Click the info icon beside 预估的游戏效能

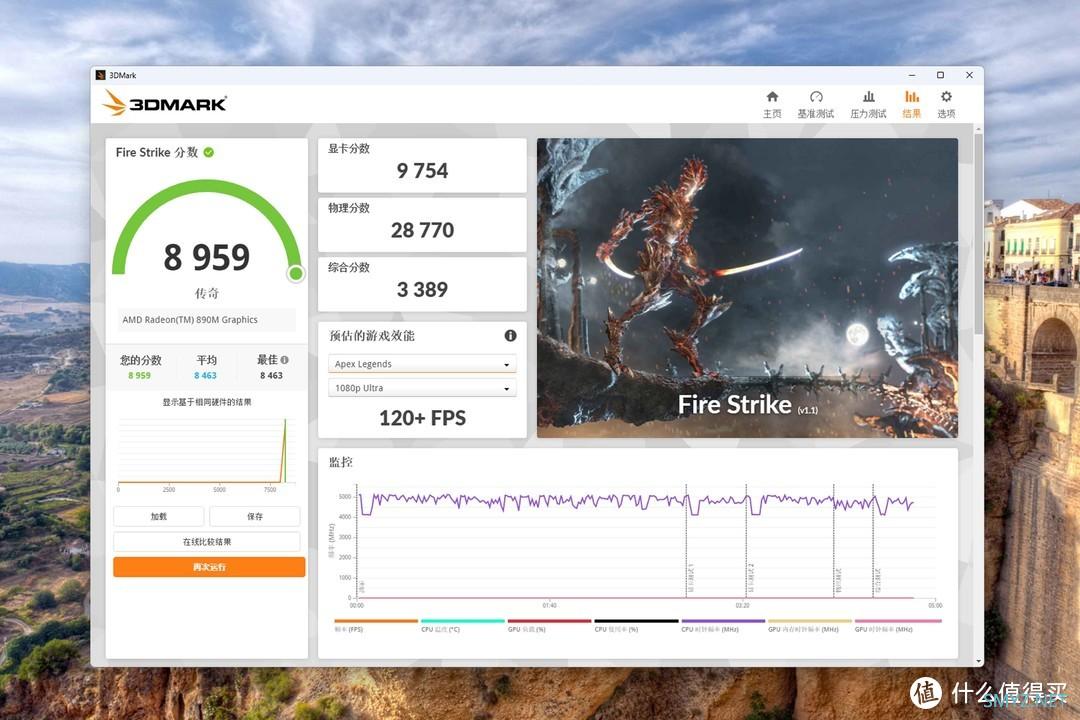click(x=510, y=336)
